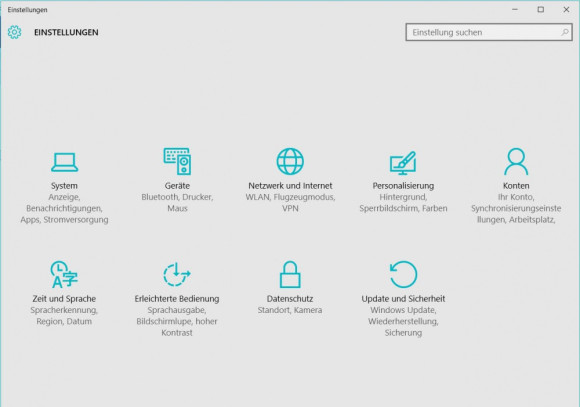The height and width of the screenshot is (407, 580).
Task: Open the System laptop icon
Action: click(64, 162)
